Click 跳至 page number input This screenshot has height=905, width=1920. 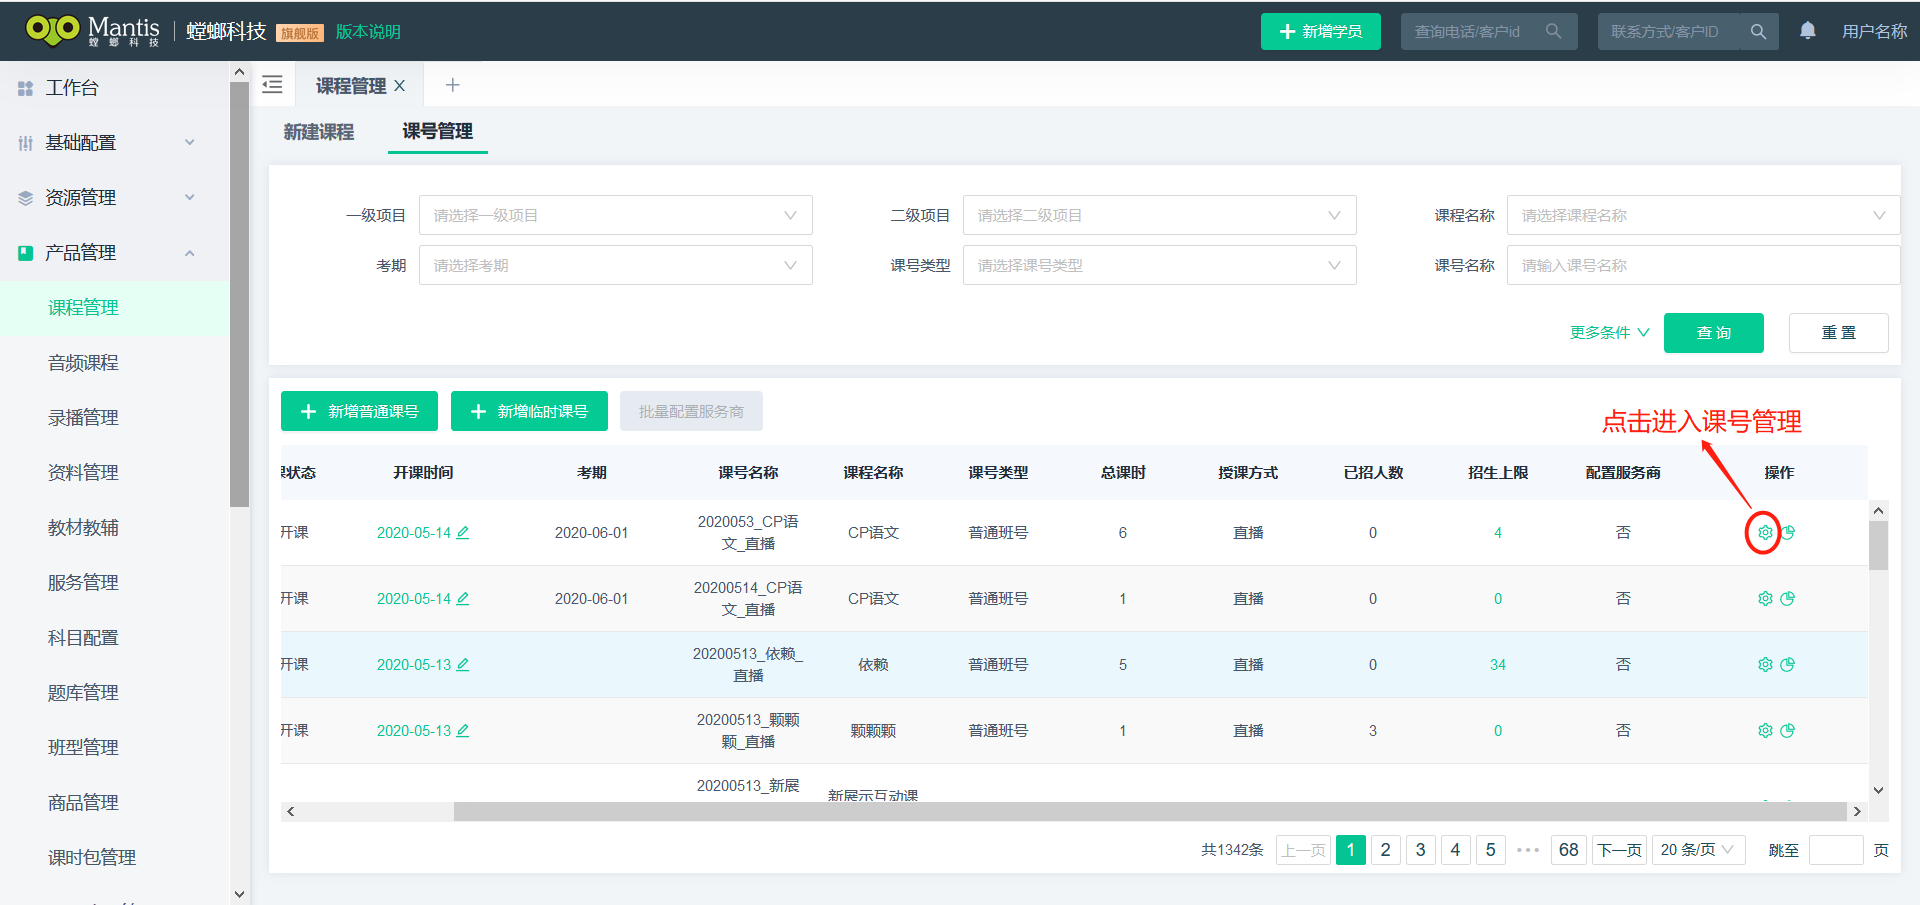coord(1836,850)
